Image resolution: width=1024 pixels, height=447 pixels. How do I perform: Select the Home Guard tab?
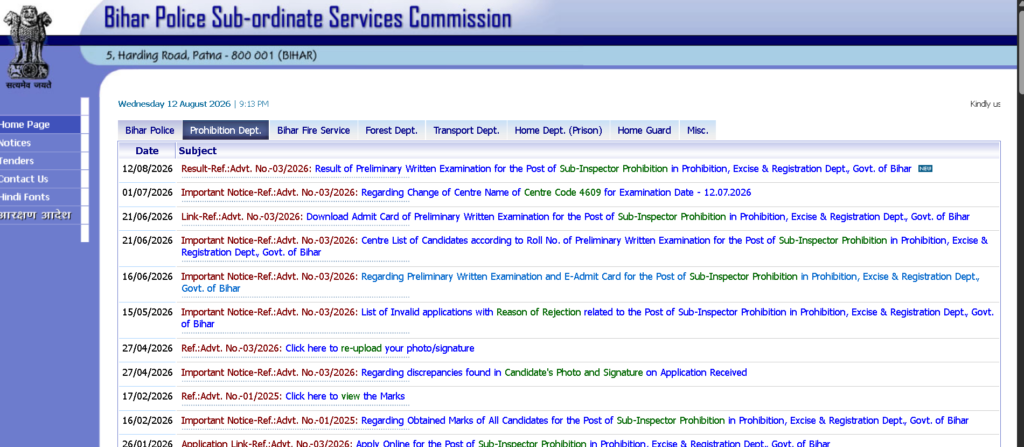click(x=644, y=130)
